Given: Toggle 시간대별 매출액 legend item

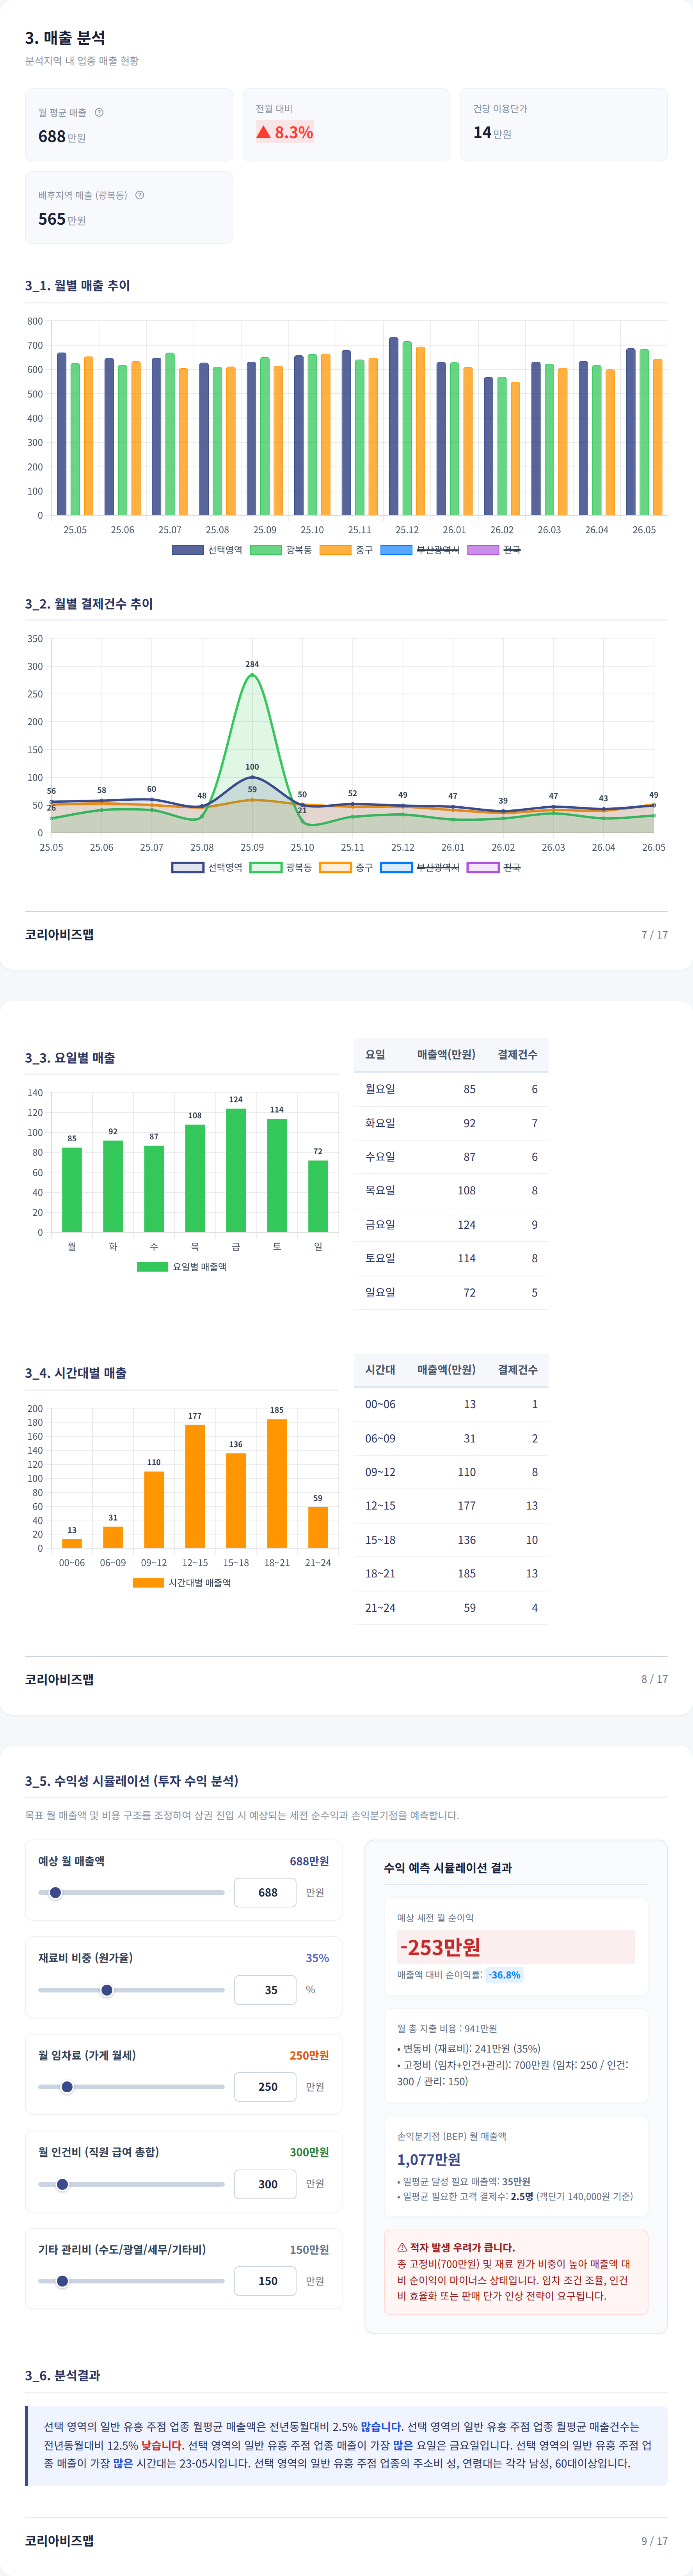Looking at the screenshot, I should tap(182, 1583).
